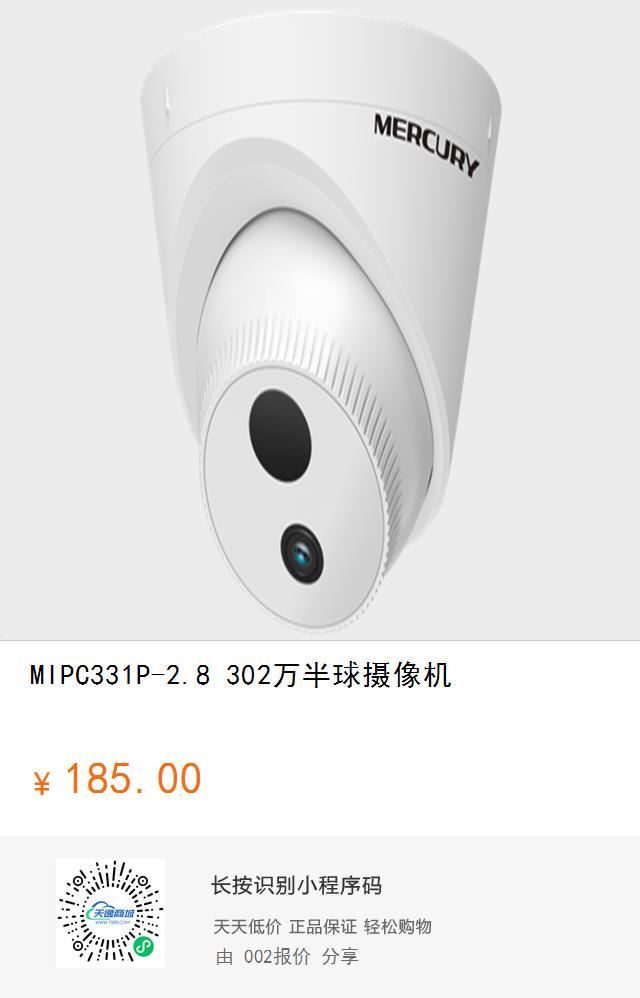Tap the 长按识别小程序码 label
The height and width of the screenshot is (998, 640).
click(296, 885)
